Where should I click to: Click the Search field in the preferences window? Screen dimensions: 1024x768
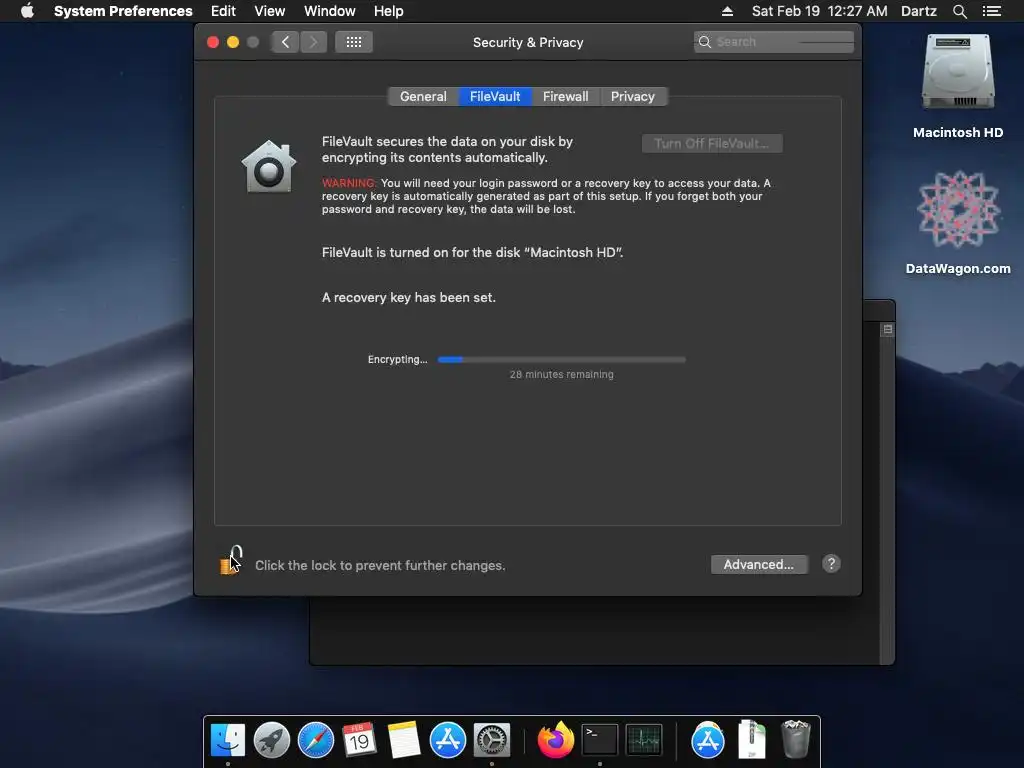click(x=774, y=42)
